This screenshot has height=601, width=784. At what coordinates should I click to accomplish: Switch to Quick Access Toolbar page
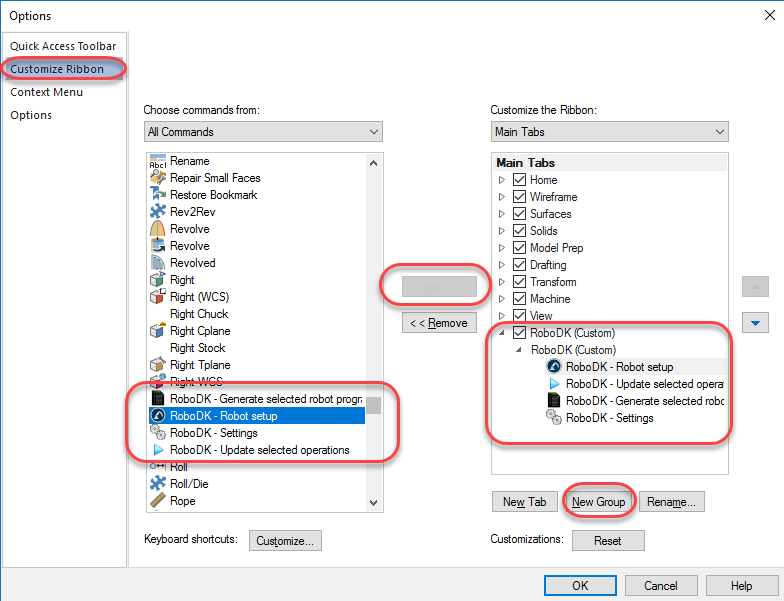[63, 46]
